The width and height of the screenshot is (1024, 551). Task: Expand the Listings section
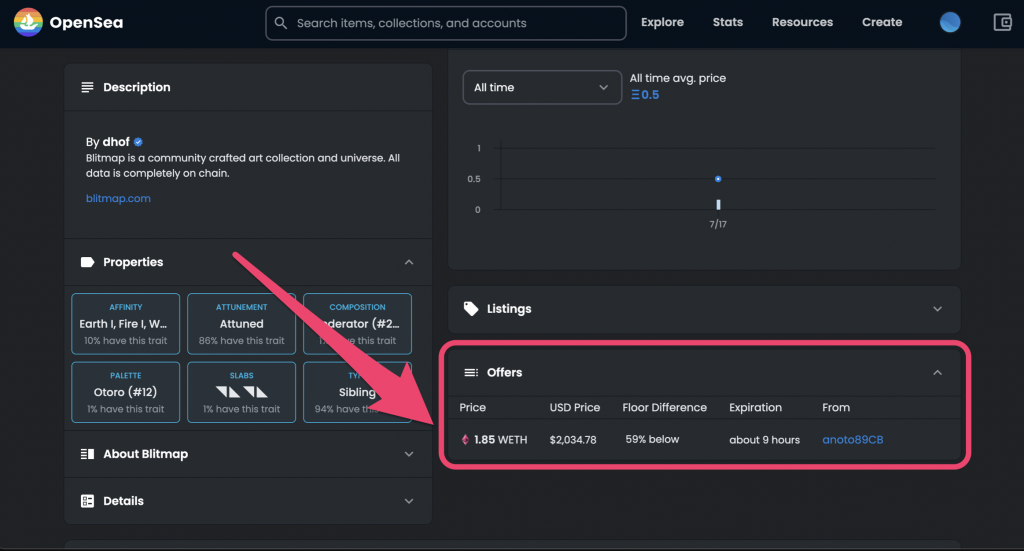click(x=937, y=309)
